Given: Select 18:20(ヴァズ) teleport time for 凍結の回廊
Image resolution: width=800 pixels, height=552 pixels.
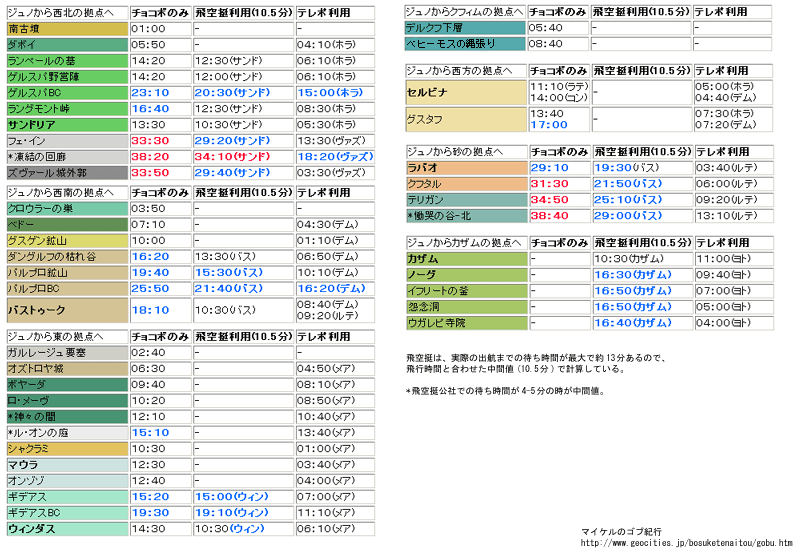Looking at the screenshot, I should pos(335,157).
